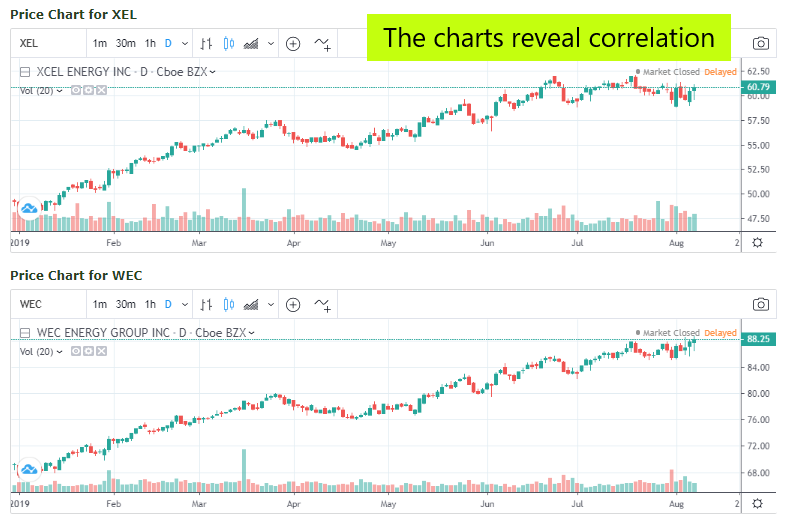The width and height of the screenshot is (797, 518).
Task: Open indicators menu on WEC chart
Action: (x=323, y=304)
